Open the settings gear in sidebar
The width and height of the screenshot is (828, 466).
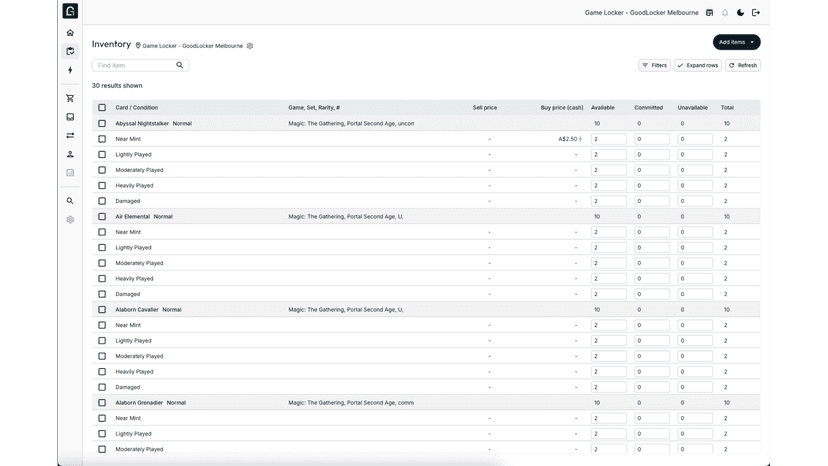[70, 220]
